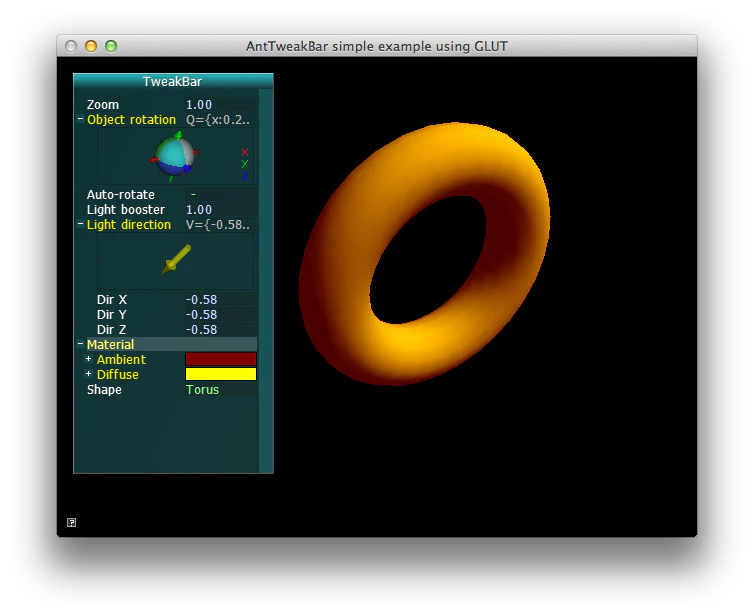
Task: Click the TweakBar title bar
Action: pyautogui.click(x=173, y=81)
